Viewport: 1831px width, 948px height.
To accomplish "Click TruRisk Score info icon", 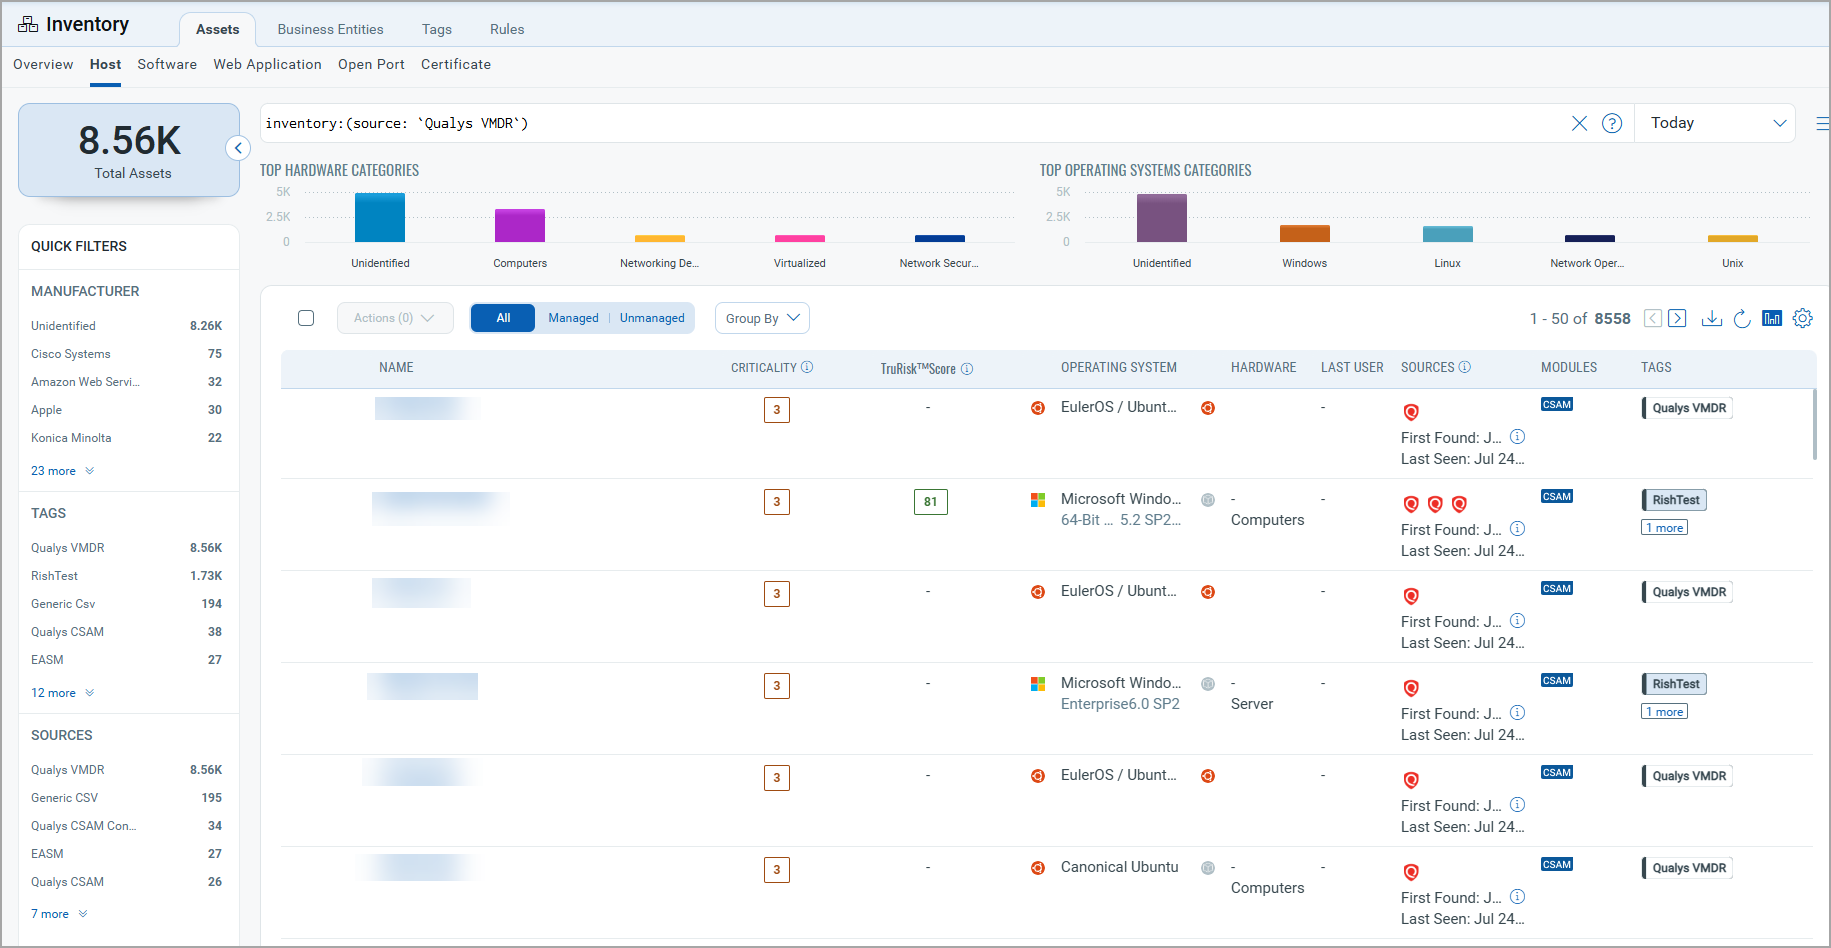I will point(967,369).
